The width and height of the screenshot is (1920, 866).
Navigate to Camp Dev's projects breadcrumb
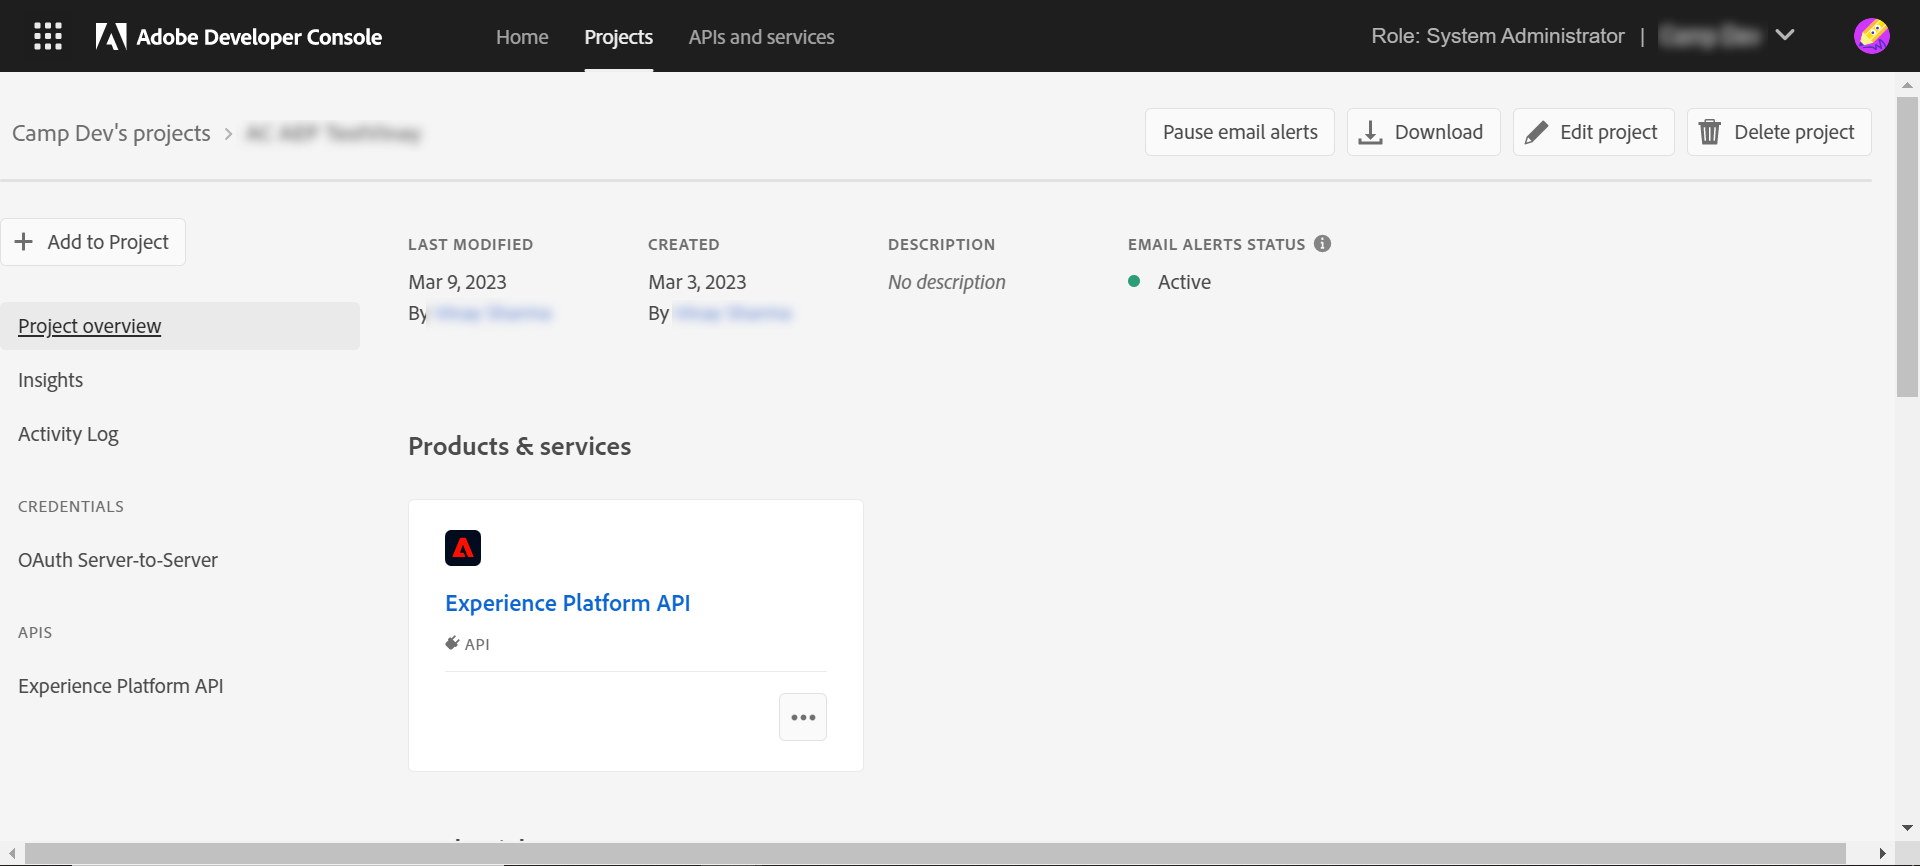111,133
